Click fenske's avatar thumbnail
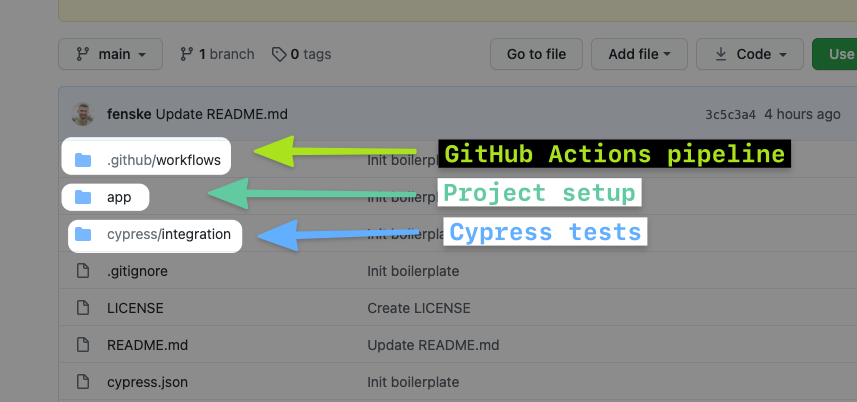Viewport: 857px width, 402px height. 83,114
